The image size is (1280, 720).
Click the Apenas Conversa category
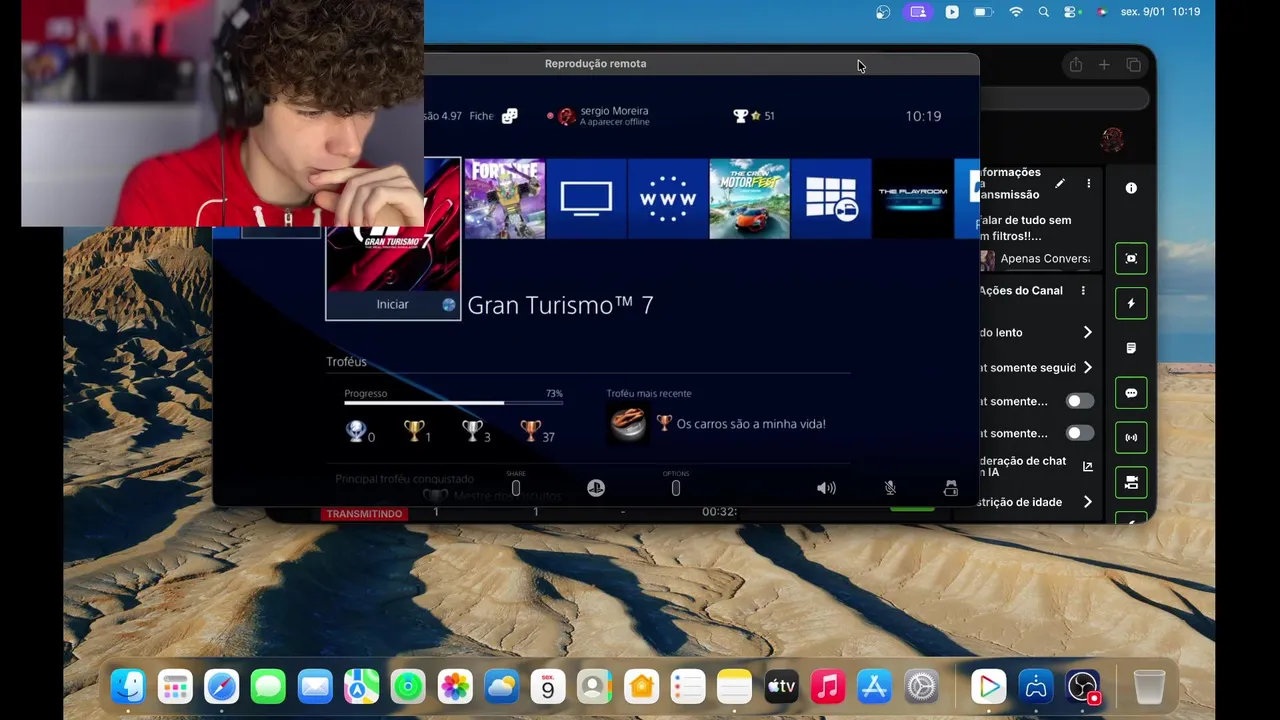point(1045,258)
